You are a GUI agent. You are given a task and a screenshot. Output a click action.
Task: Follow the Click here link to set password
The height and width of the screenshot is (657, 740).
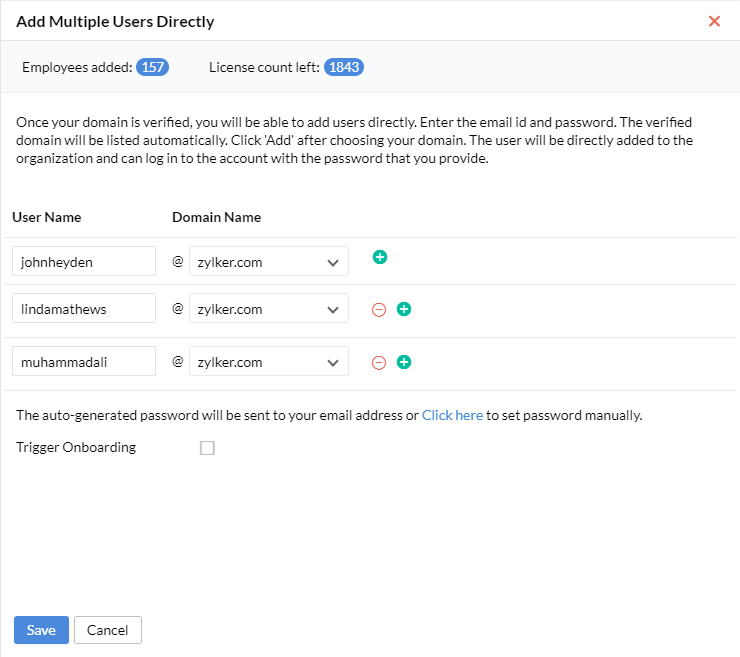(x=452, y=415)
